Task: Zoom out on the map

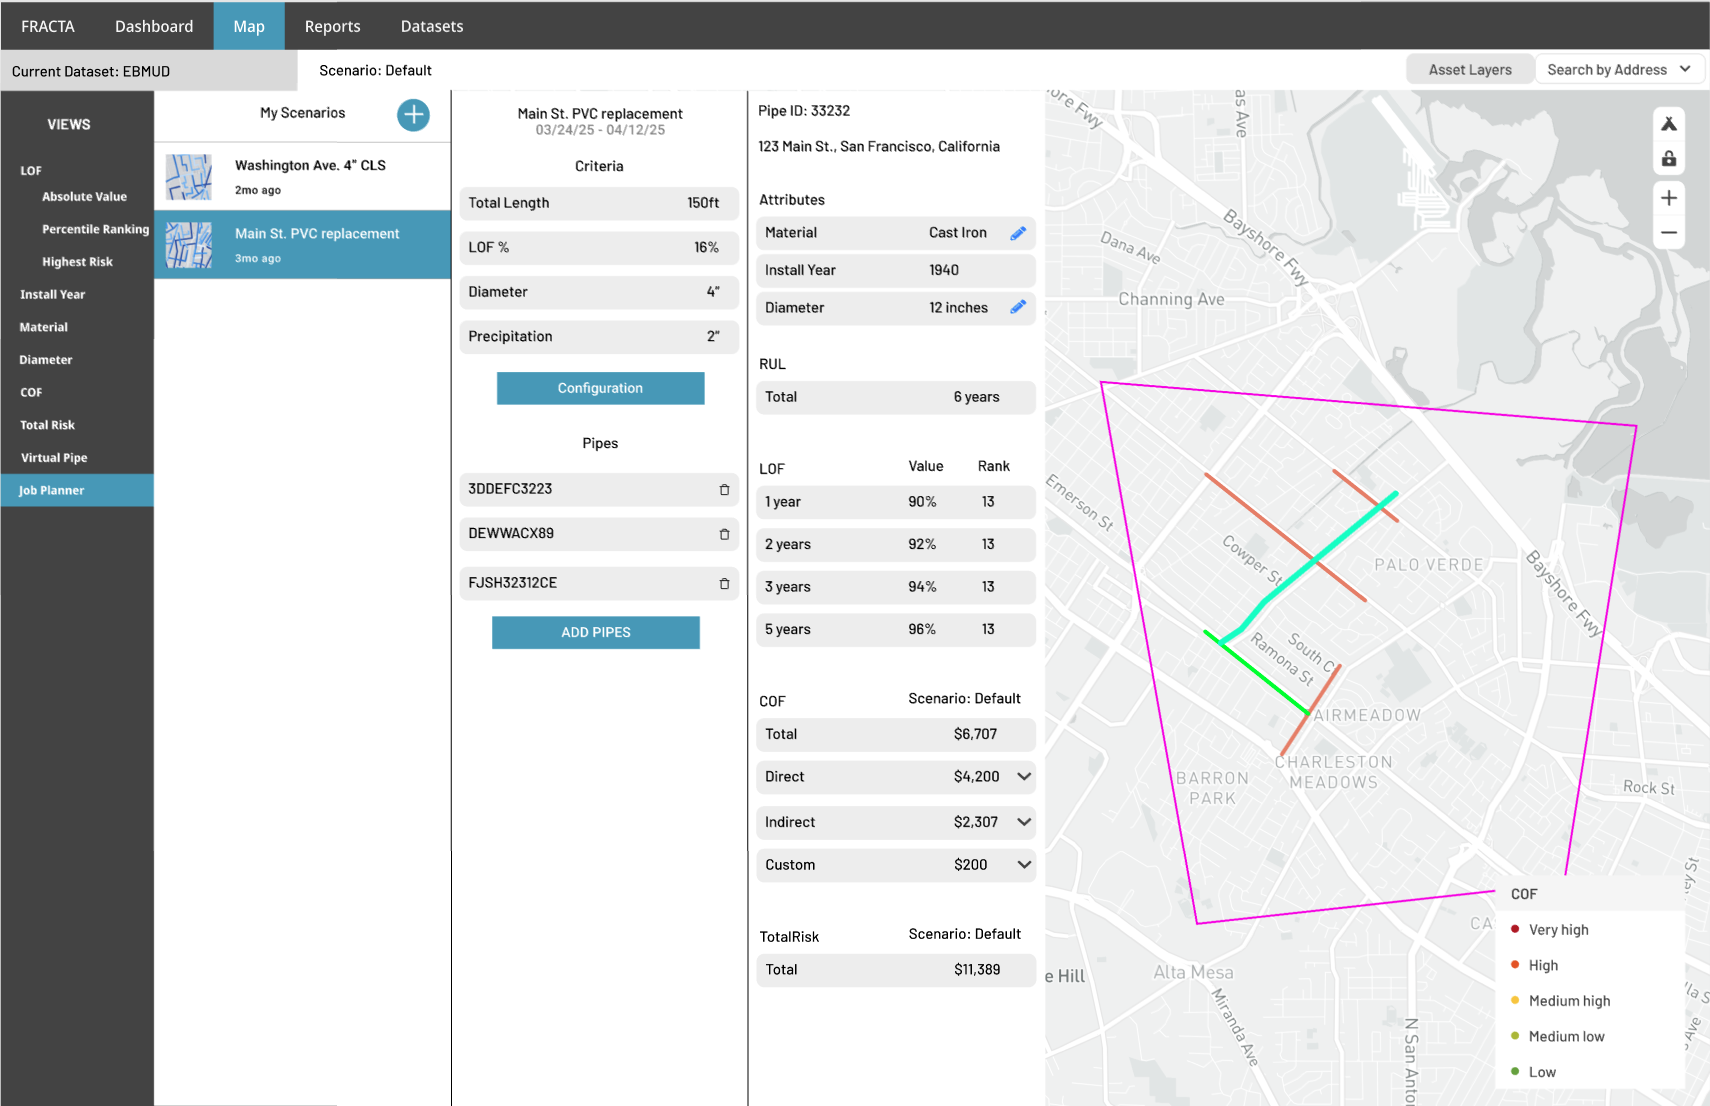Action: point(1669,232)
